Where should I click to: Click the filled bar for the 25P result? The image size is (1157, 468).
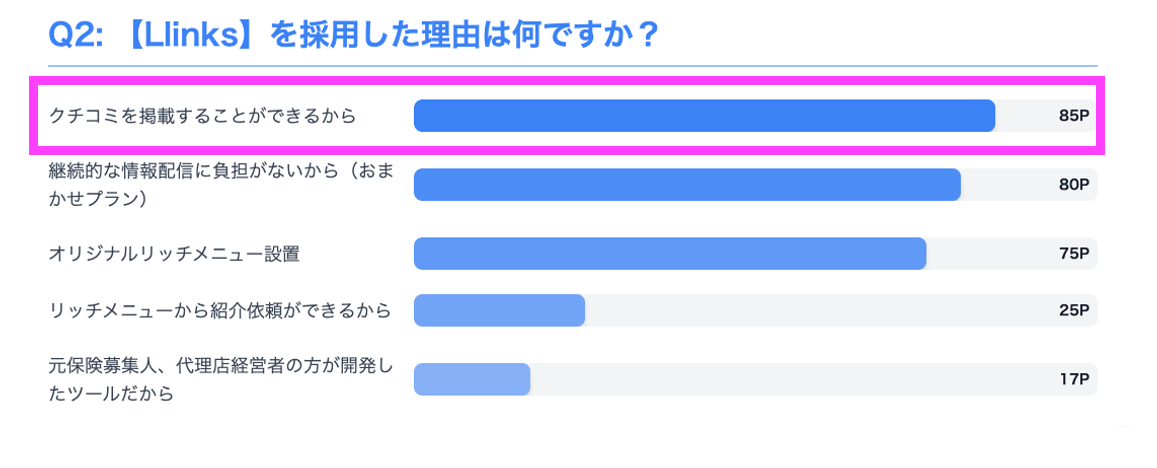(499, 311)
